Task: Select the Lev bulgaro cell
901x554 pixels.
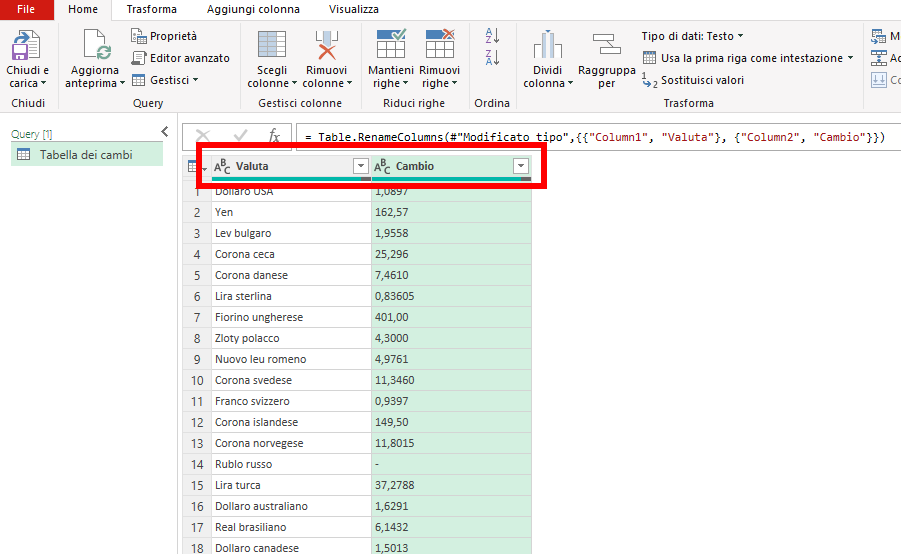Action: point(291,233)
